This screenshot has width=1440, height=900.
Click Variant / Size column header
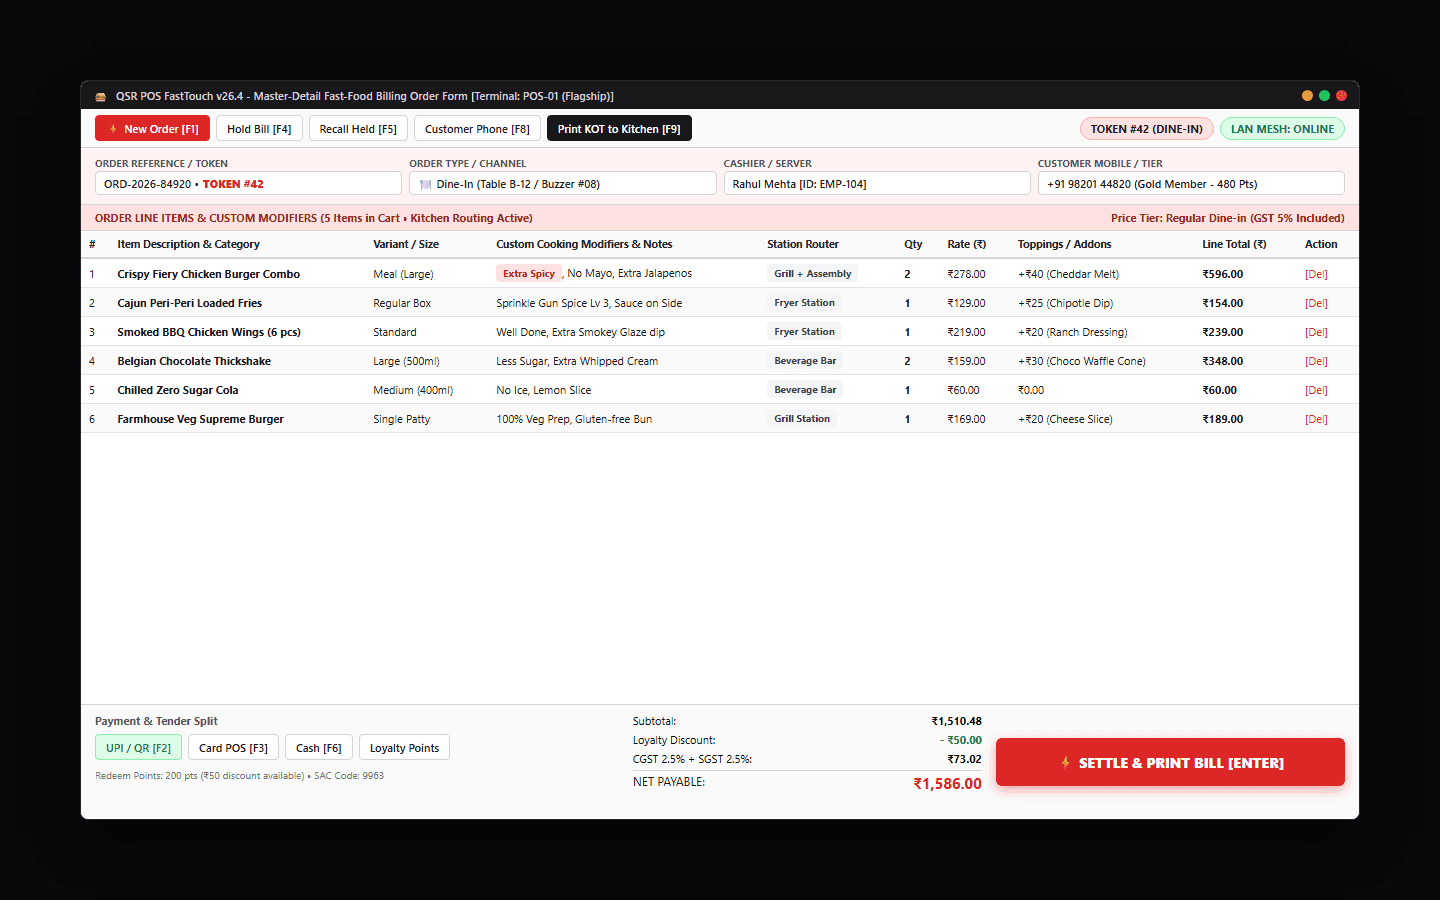click(406, 244)
